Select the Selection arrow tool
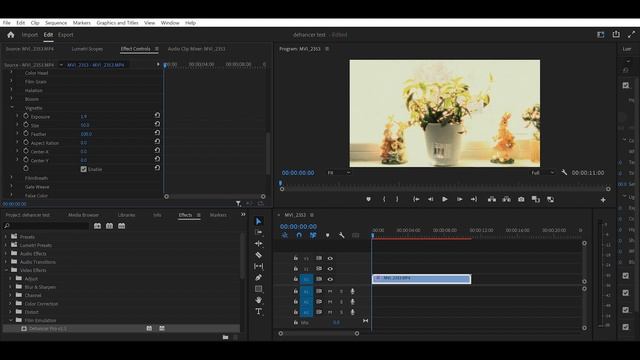640x360 pixels. pos(258,221)
